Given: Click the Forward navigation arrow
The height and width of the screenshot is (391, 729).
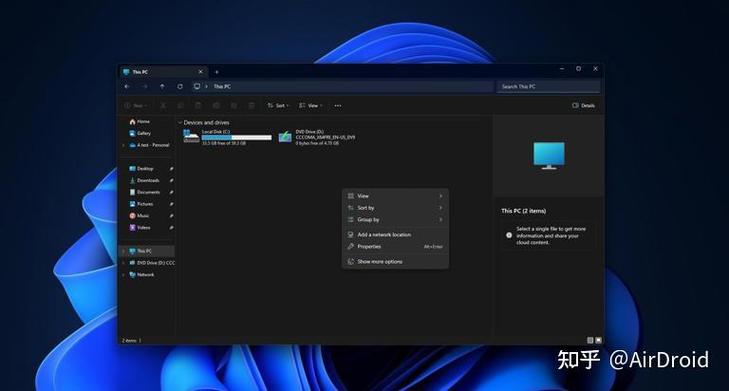Looking at the screenshot, I should coord(145,86).
